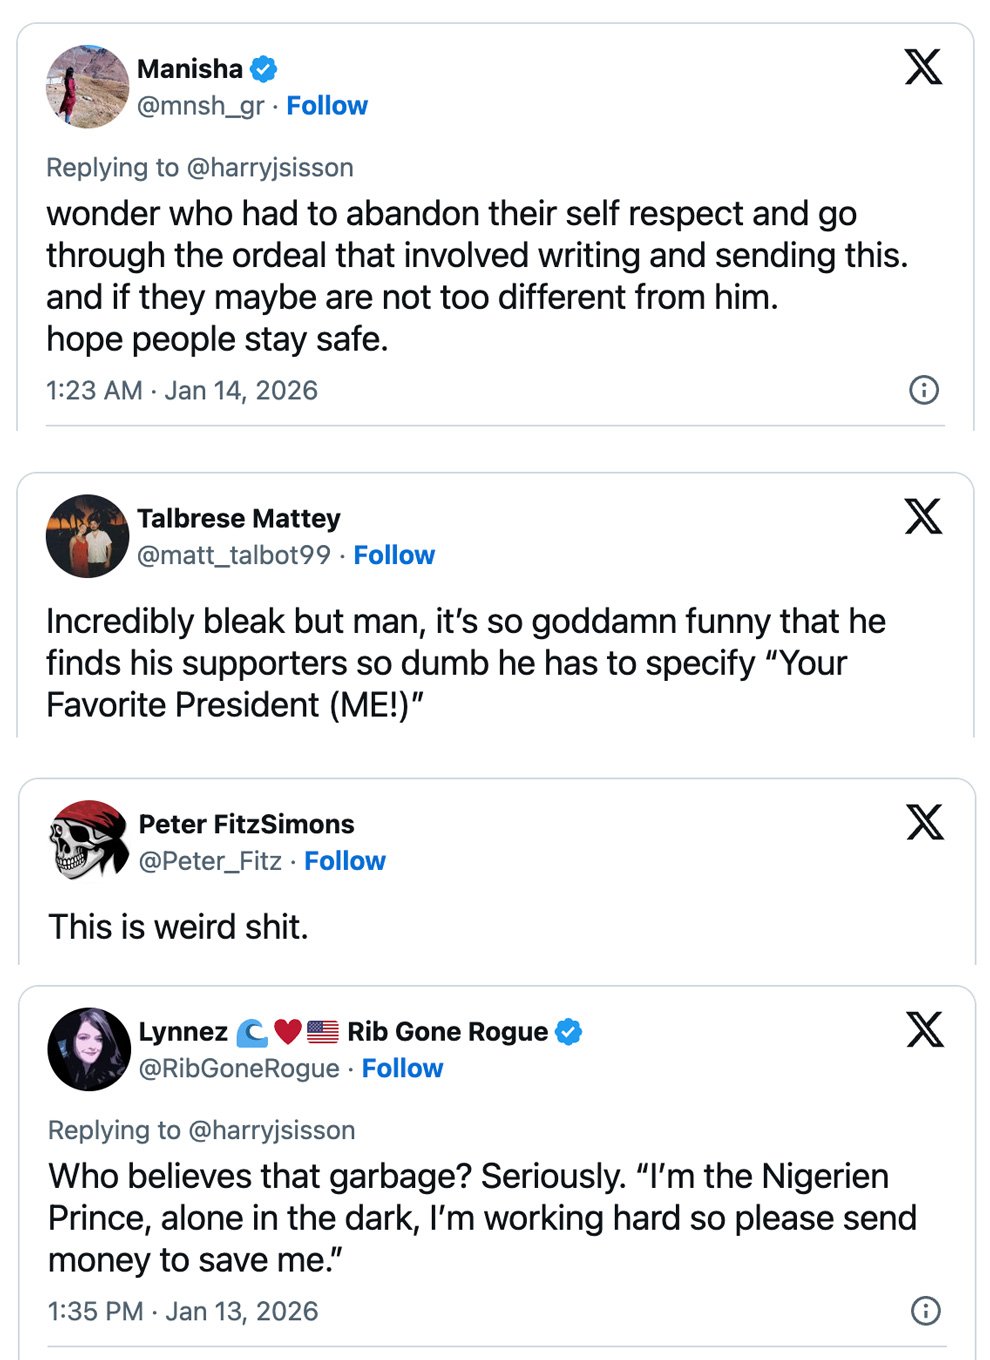Click the X logo on Manisha's tweet
The width and height of the screenshot is (990, 1360).
pyautogui.click(x=923, y=67)
